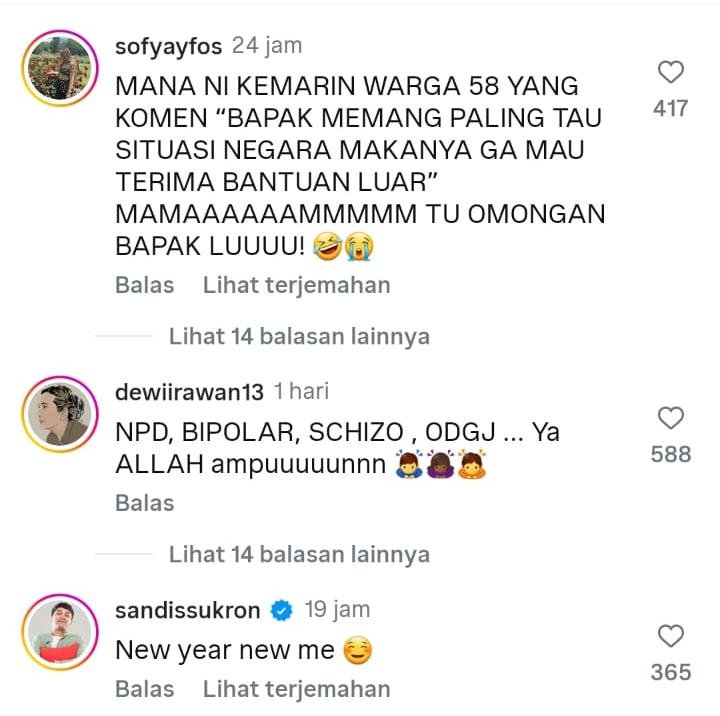Open sandissukron's profile photo
The image size is (720, 716).
coord(60,632)
